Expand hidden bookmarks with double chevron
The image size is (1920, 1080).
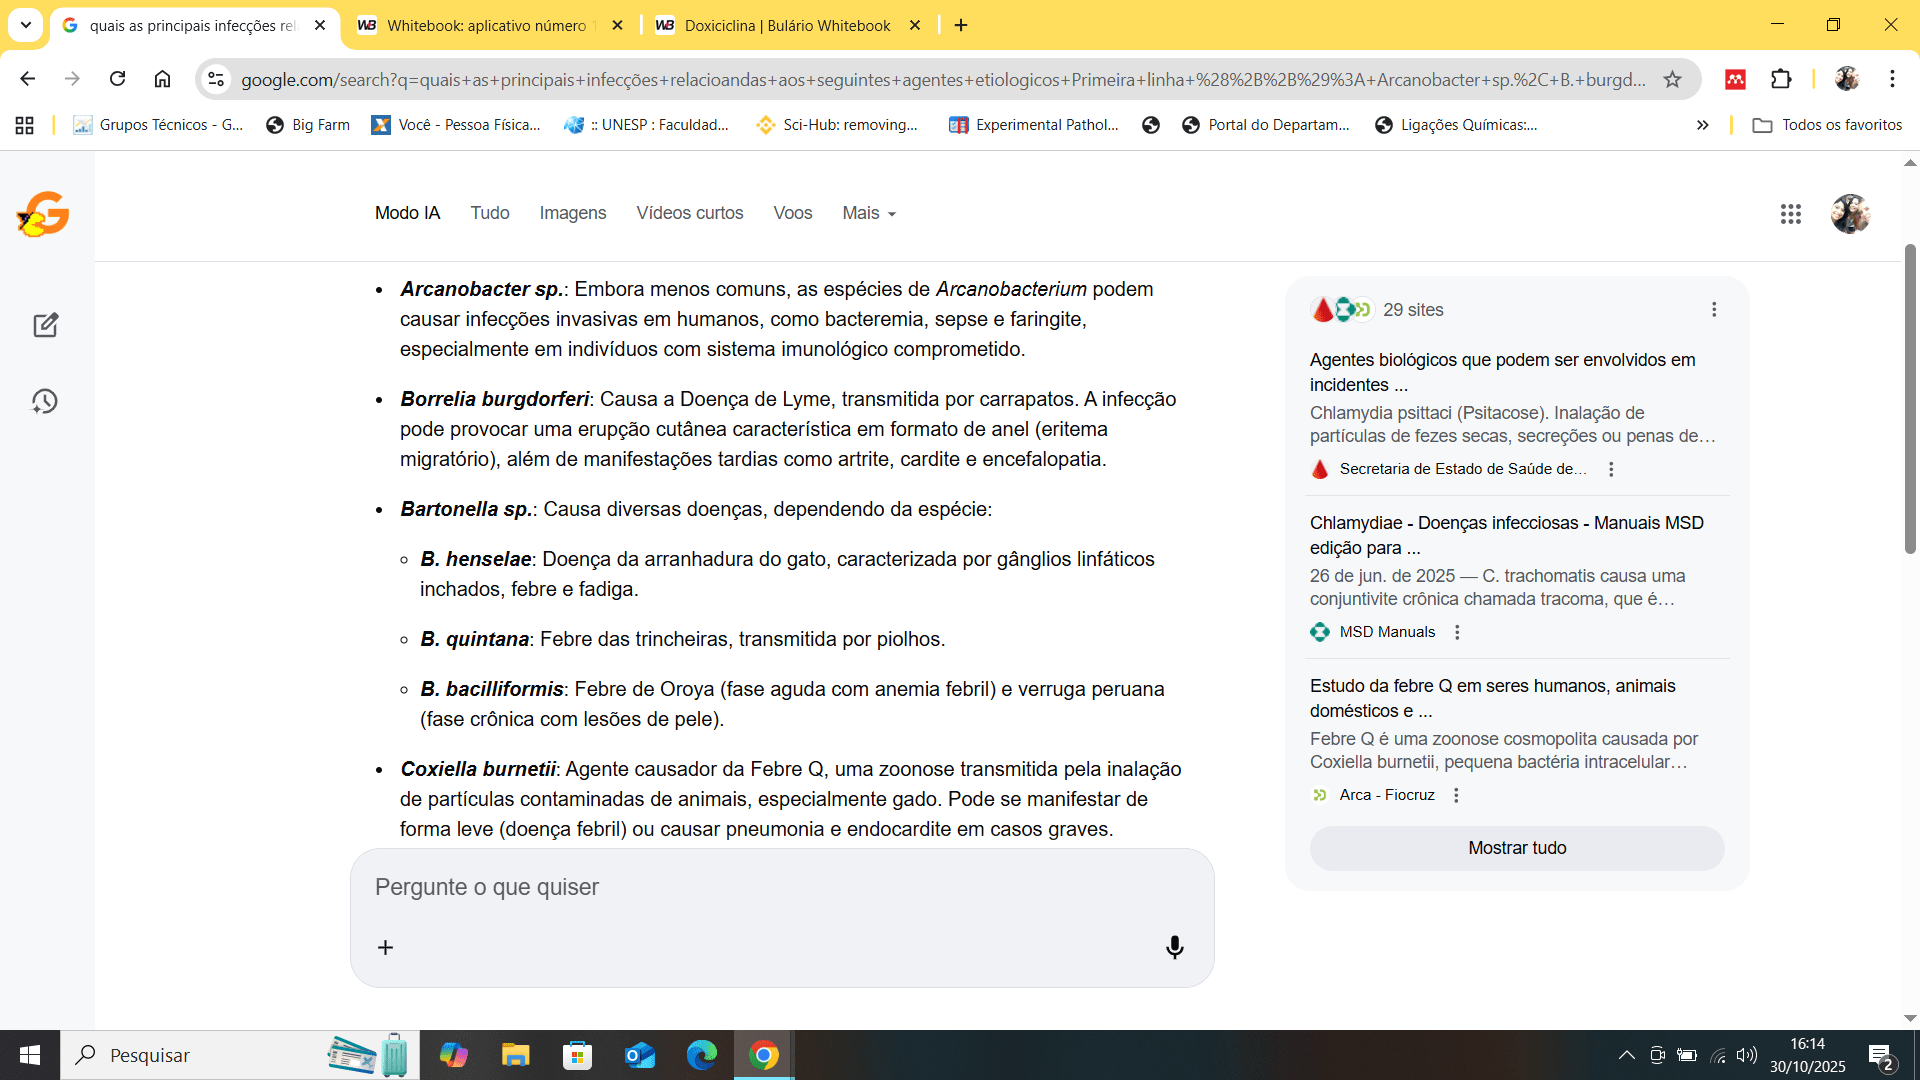[x=1702, y=125]
